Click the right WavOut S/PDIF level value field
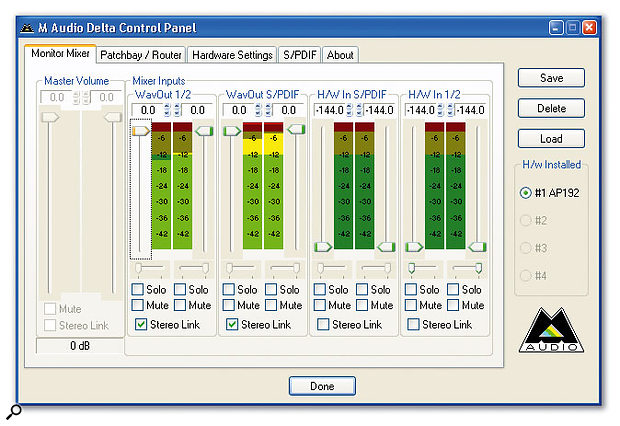Screen dimensions: 620x426 tap(288, 110)
